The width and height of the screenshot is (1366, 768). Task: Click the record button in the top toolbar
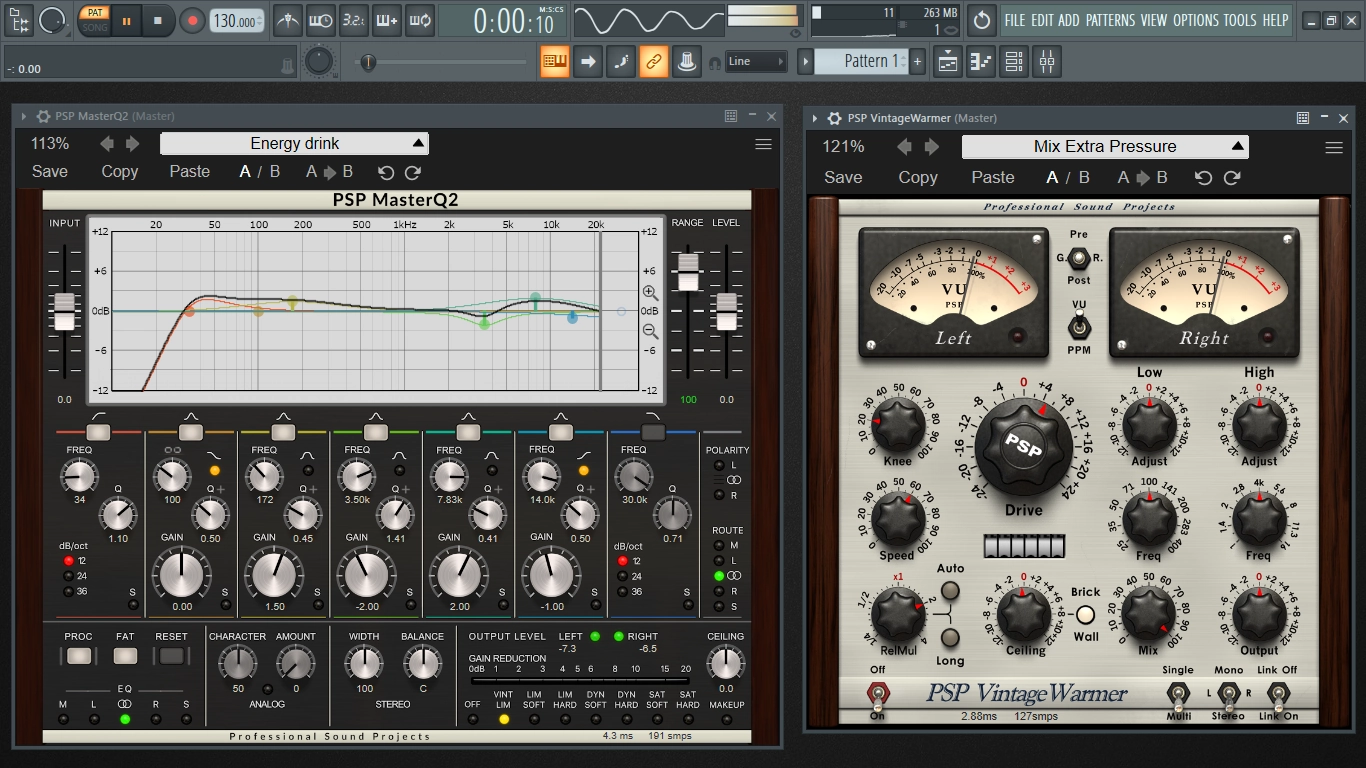click(192, 20)
